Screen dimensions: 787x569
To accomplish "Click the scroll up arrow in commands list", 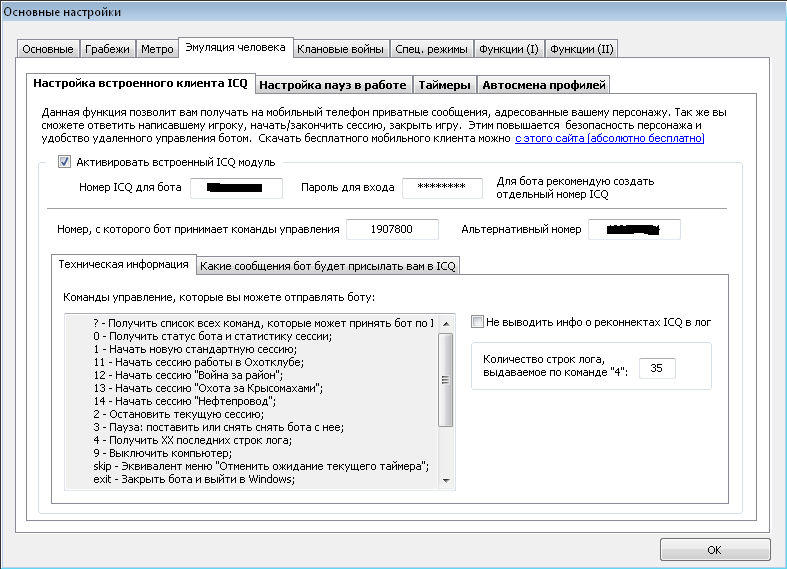I will [446, 324].
